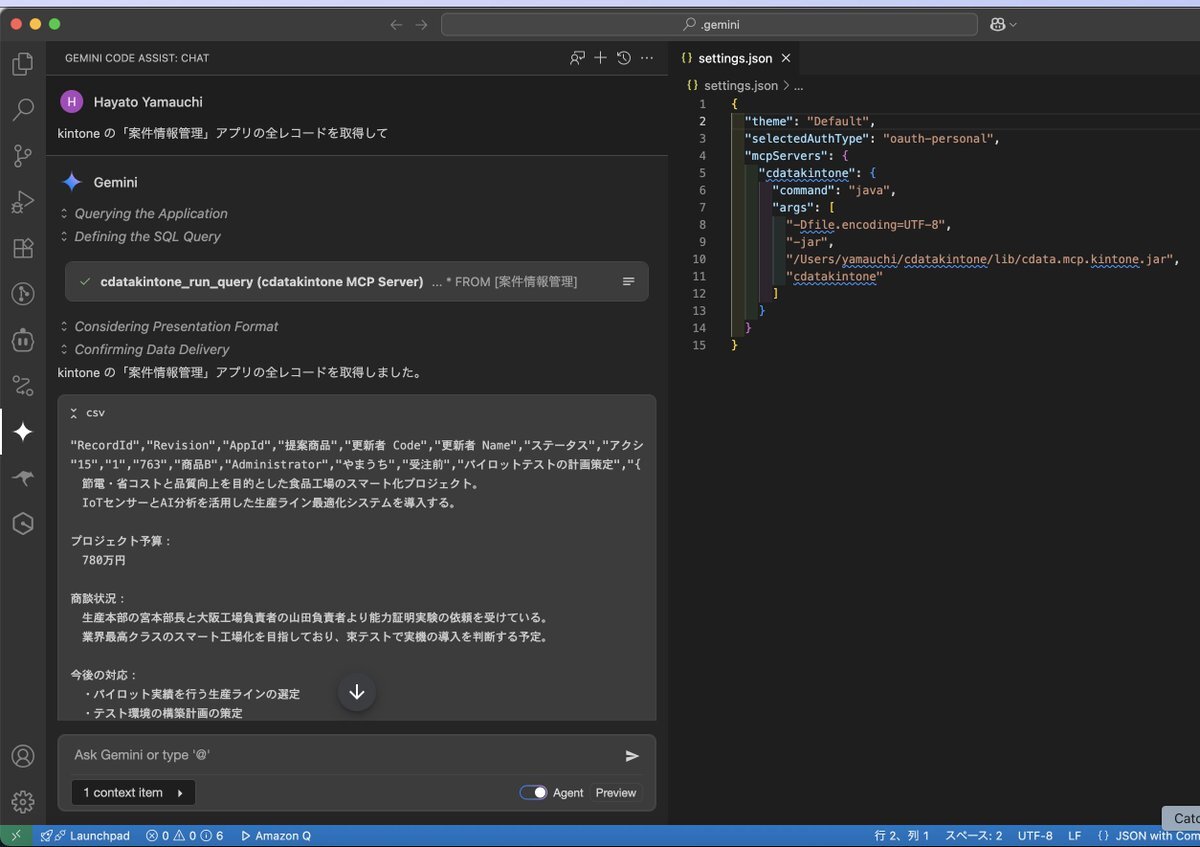Click the .gemini command center search box
Screen dimensions: 1200x847
point(709,24)
